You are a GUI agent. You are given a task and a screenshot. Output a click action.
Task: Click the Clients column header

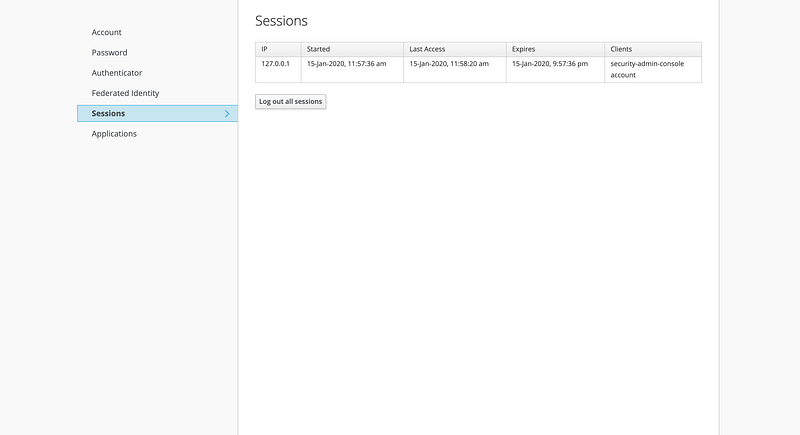653,49
